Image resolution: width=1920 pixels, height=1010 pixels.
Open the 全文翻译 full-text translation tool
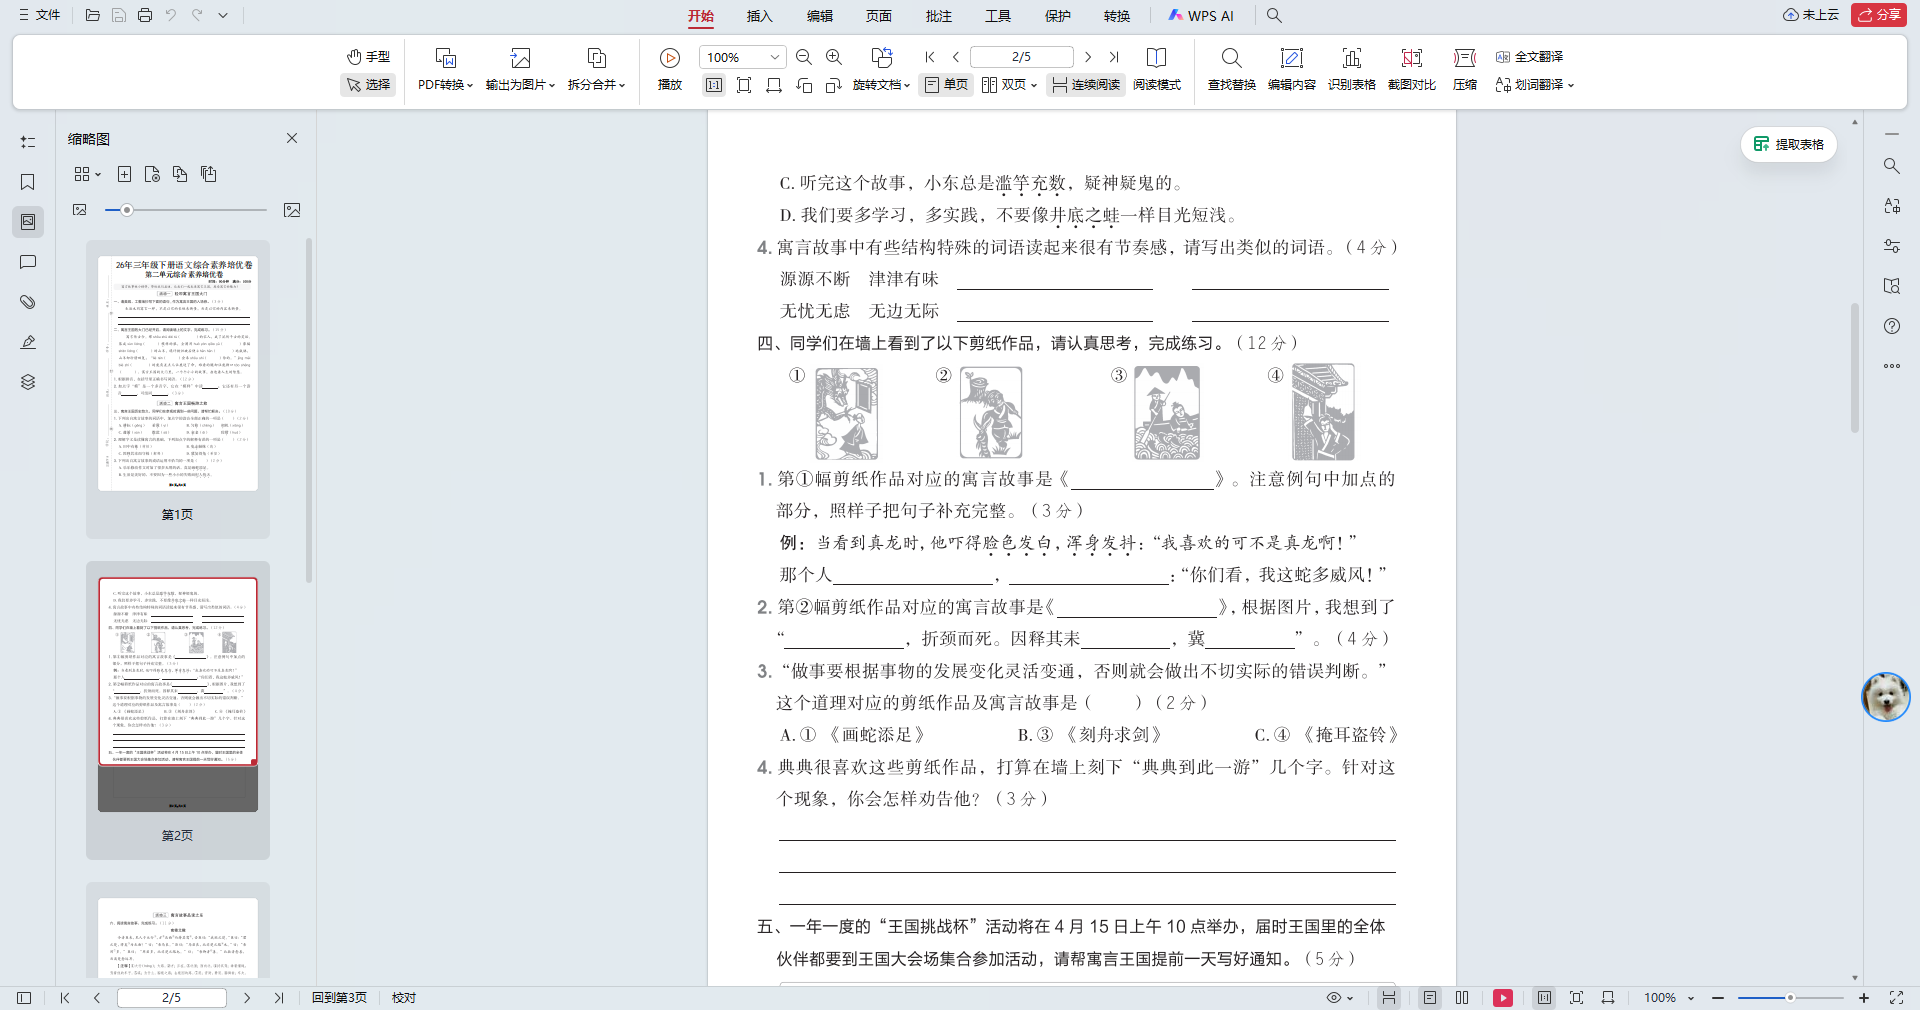1529,57
